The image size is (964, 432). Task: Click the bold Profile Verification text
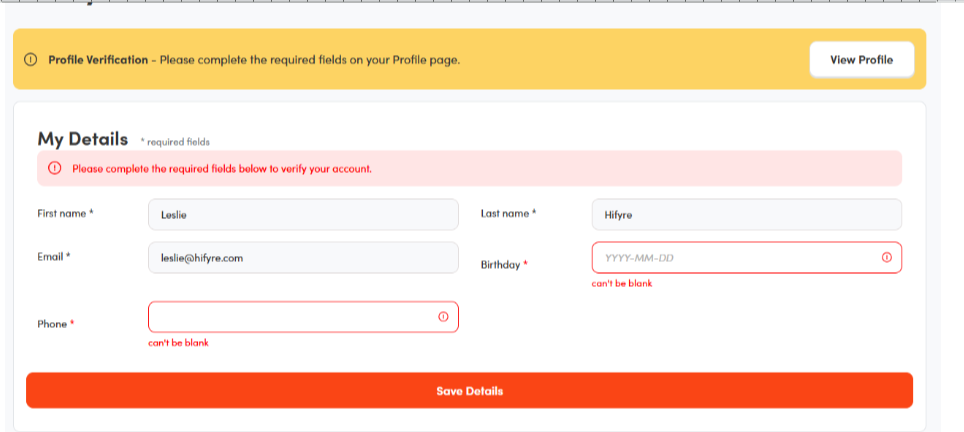tap(98, 60)
